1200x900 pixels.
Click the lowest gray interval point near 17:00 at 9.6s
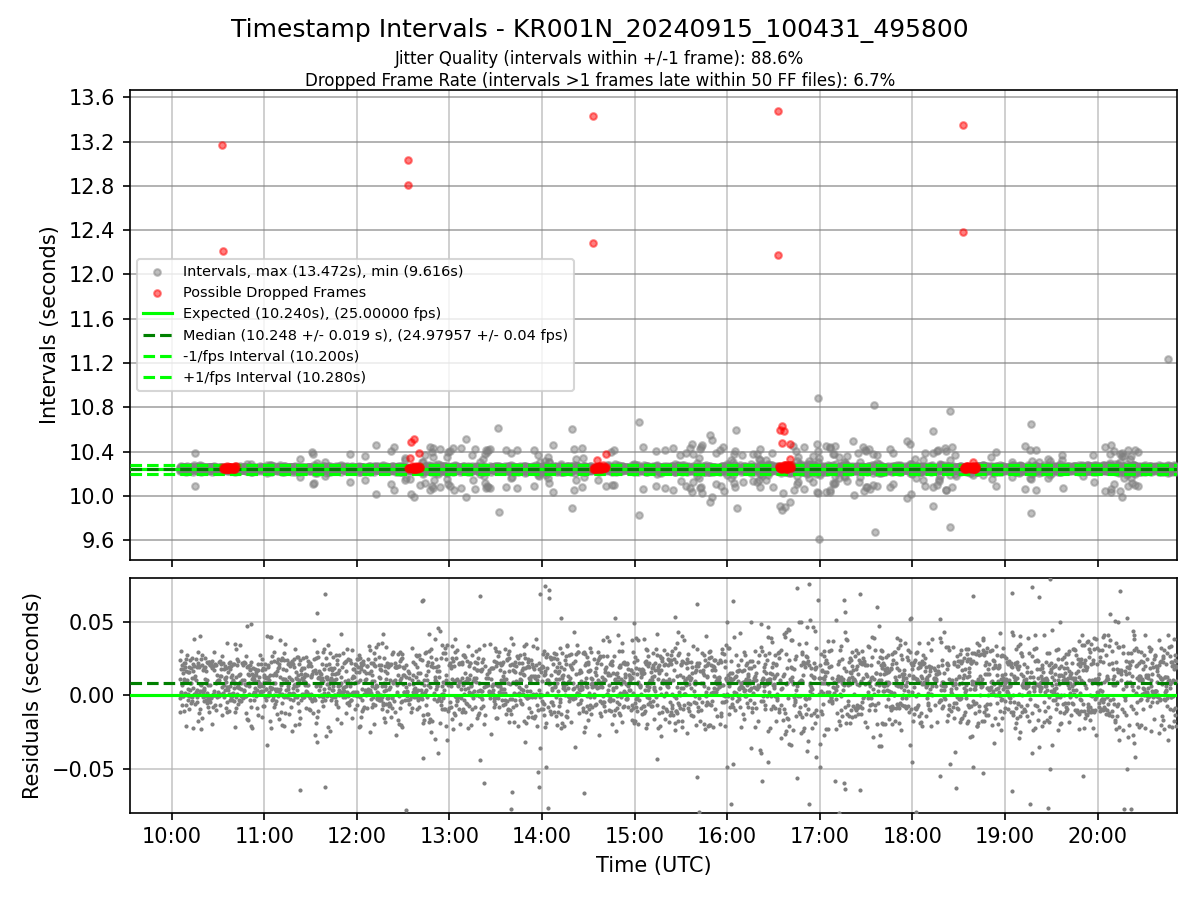click(x=819, y=539)
